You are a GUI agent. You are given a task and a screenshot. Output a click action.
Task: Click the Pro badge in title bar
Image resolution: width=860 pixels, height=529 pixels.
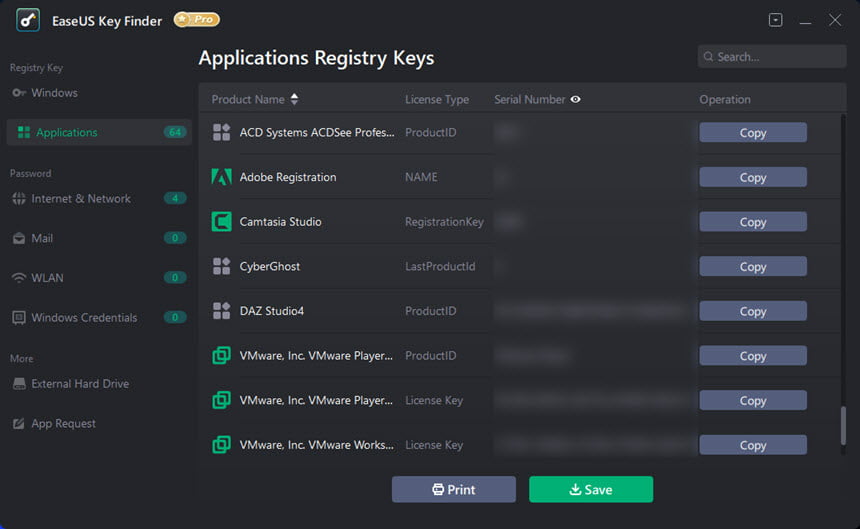click(x=197, y=20)
